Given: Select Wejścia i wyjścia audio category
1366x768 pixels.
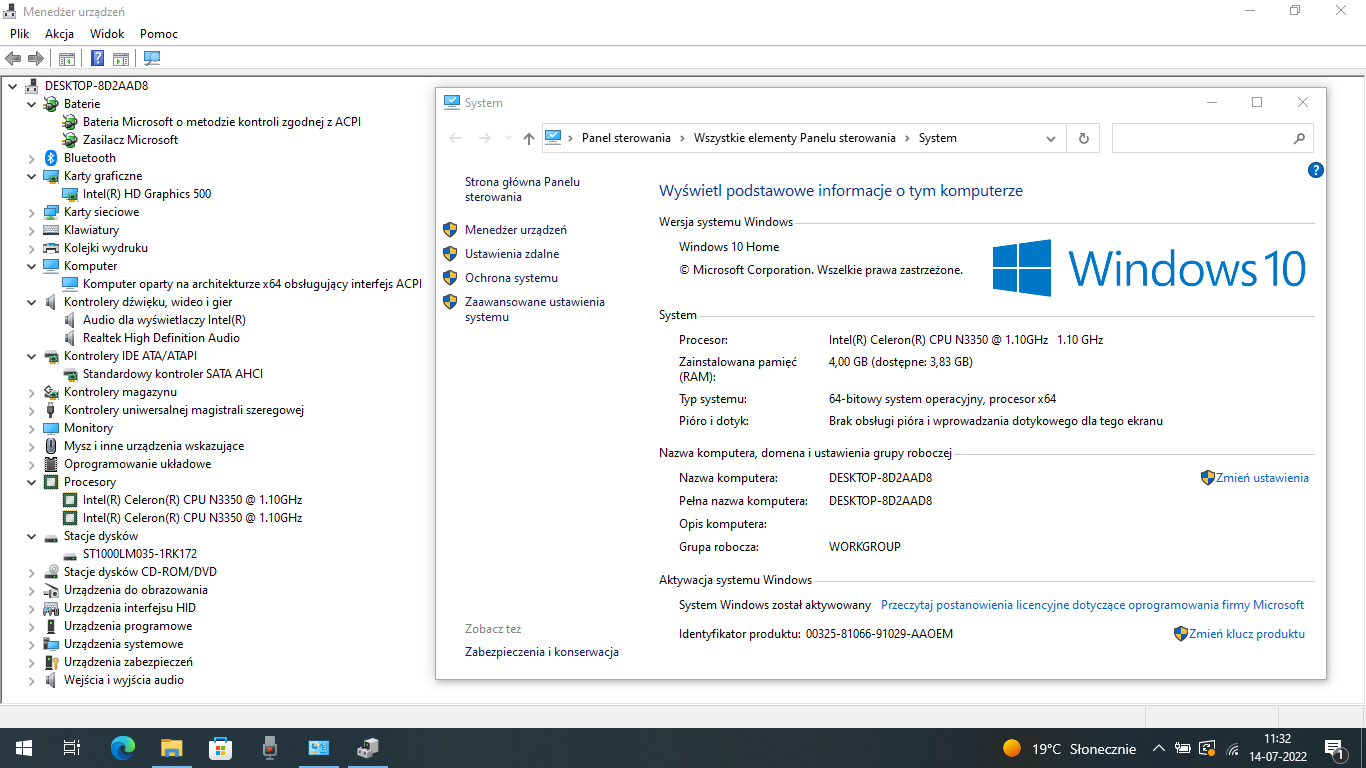Looking at the screenshot, I should click(x=124, y=680).
